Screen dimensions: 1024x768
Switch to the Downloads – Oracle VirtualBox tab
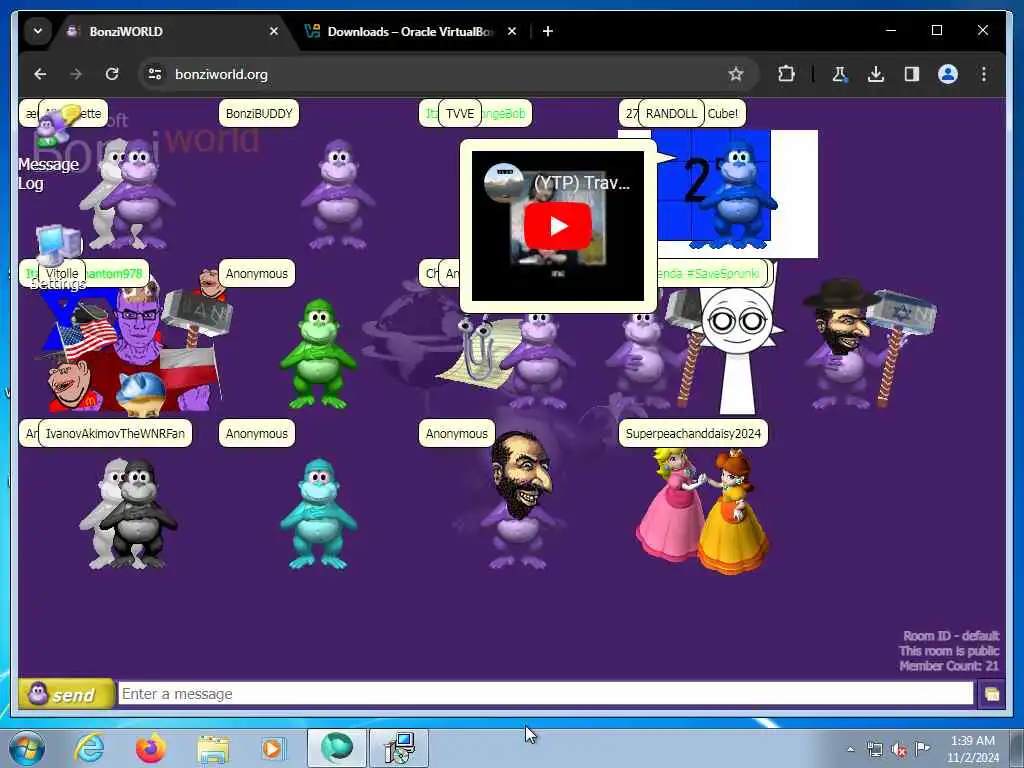coord(411,31)
